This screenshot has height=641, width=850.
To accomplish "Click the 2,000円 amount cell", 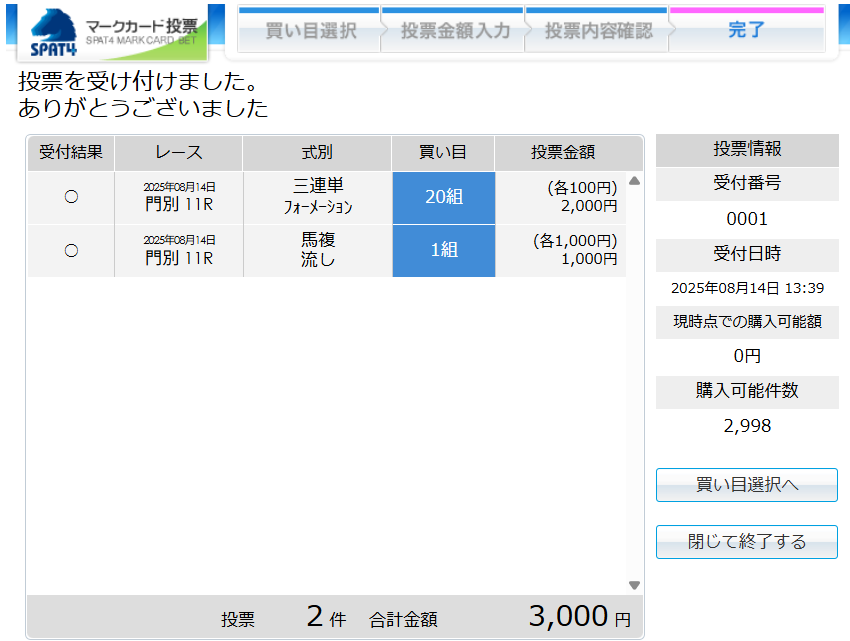I will click(561, 197).
